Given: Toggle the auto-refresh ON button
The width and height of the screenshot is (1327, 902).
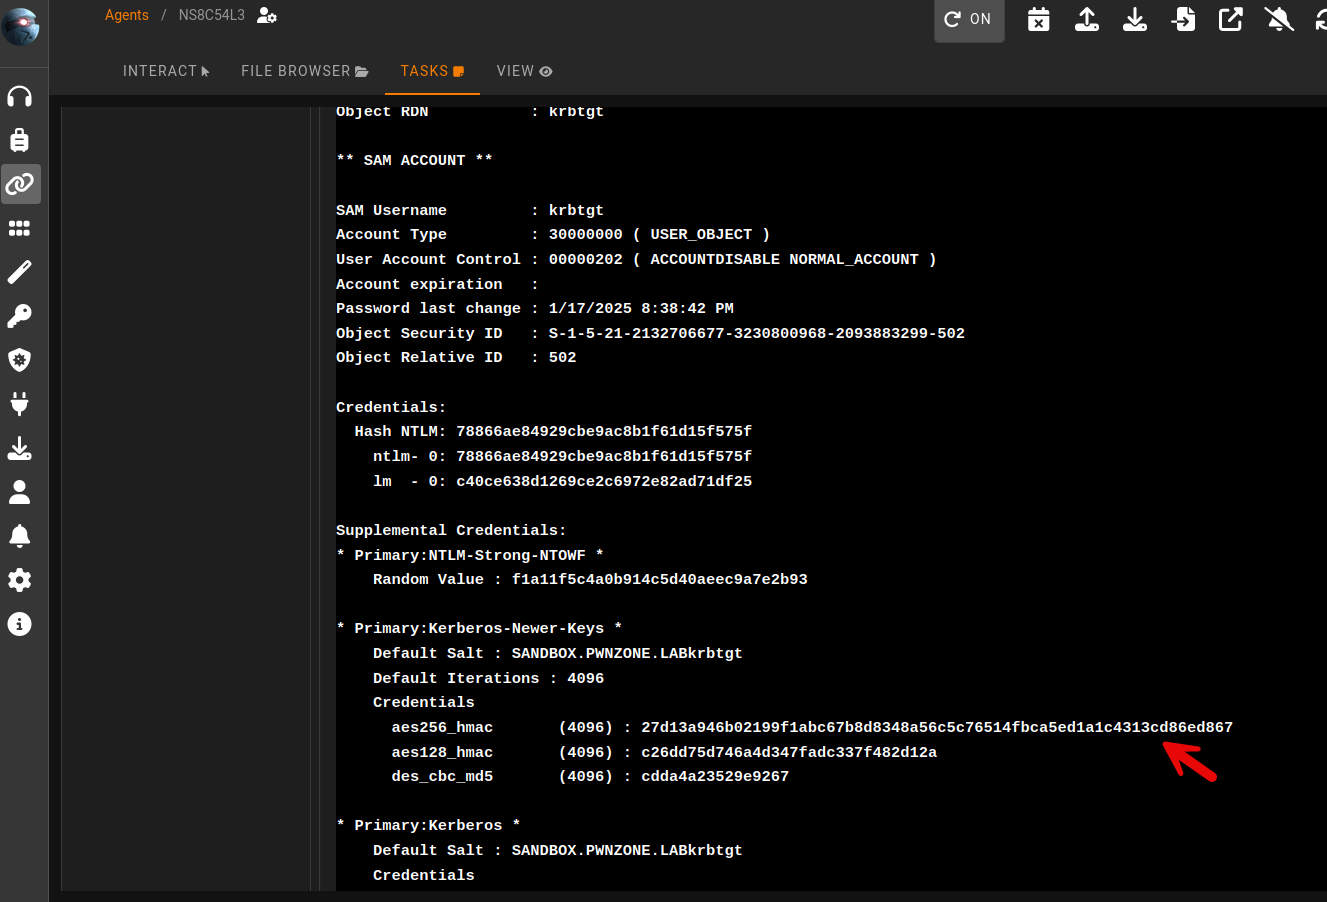Looking at the screenshot, I should click(x=968, y=19).
